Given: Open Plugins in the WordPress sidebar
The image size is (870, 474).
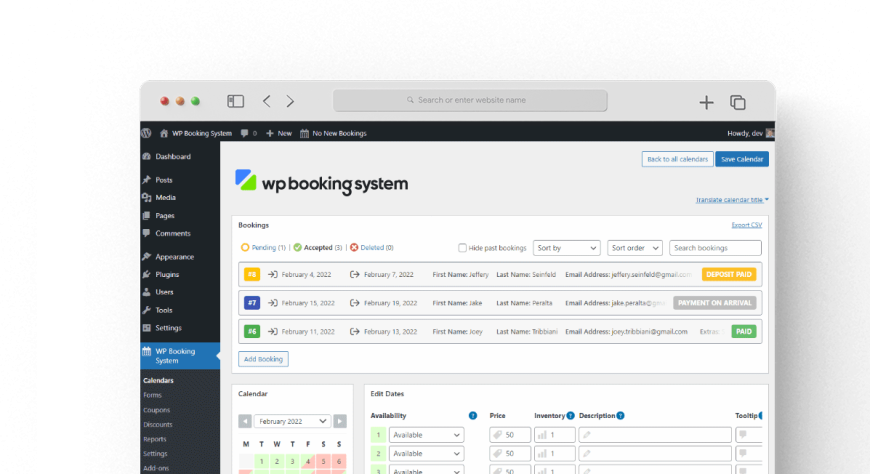Looking at the screenshot, I should [x=166, y=274].
